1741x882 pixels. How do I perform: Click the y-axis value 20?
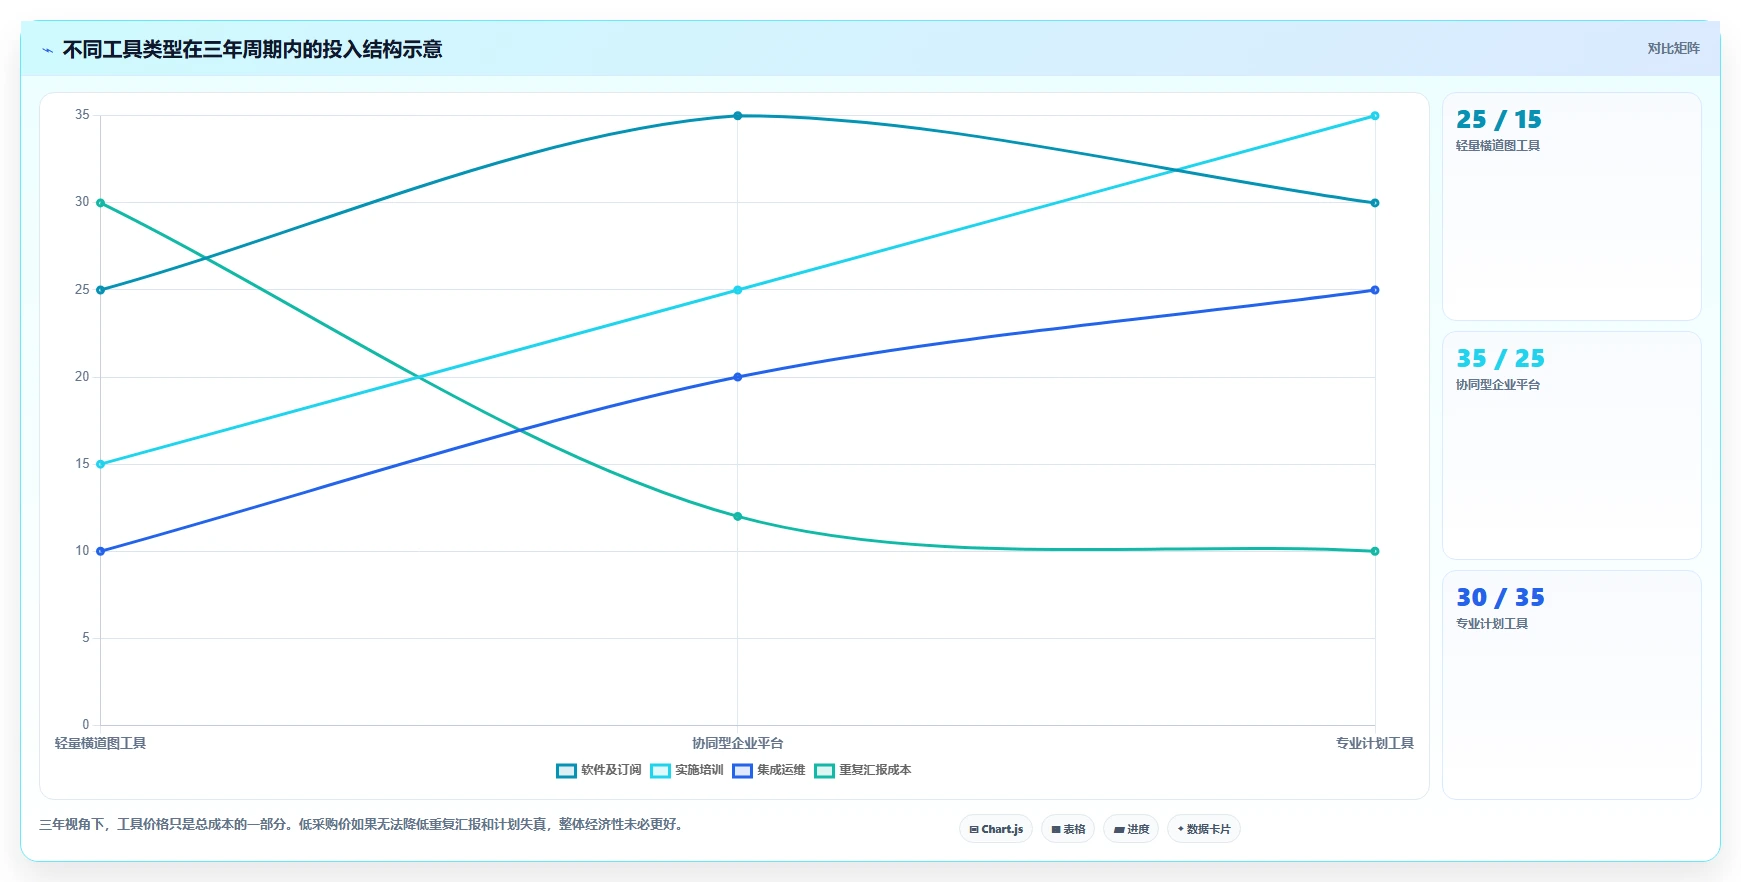(x=82, y=377)
